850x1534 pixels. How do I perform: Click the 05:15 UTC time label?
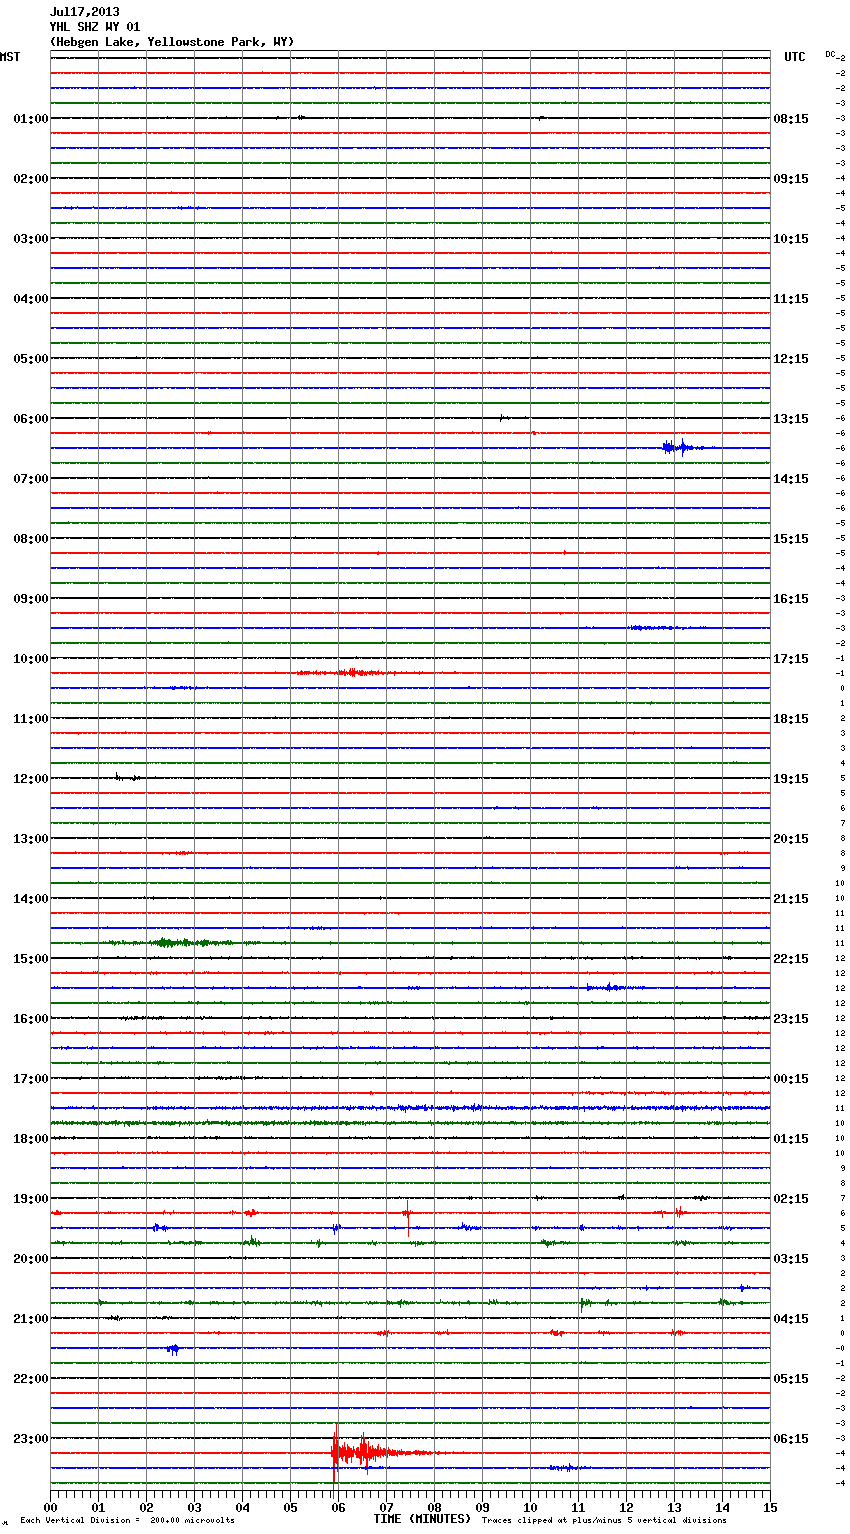coord(791,1379)
